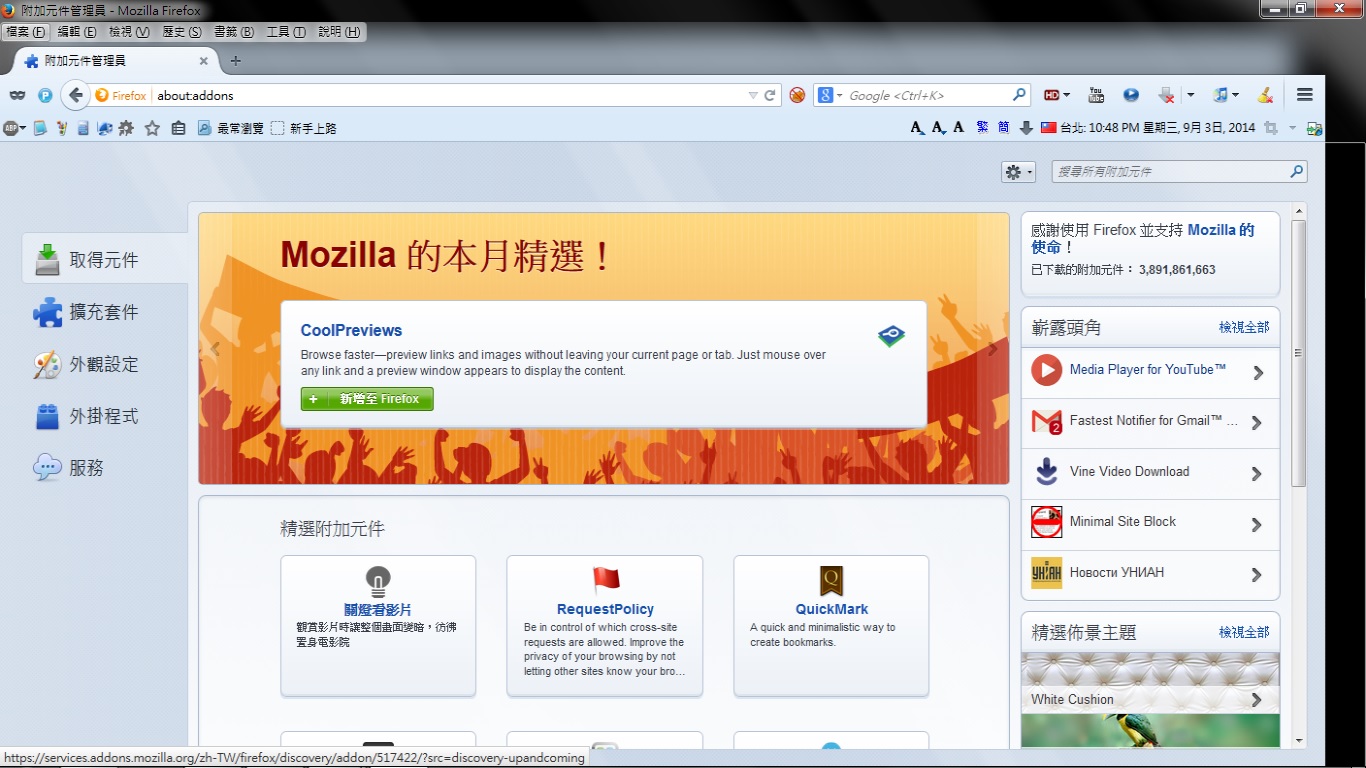Screen dimensions: 1366x768
Task: Click the download icon with red X
Action: 1166,95
